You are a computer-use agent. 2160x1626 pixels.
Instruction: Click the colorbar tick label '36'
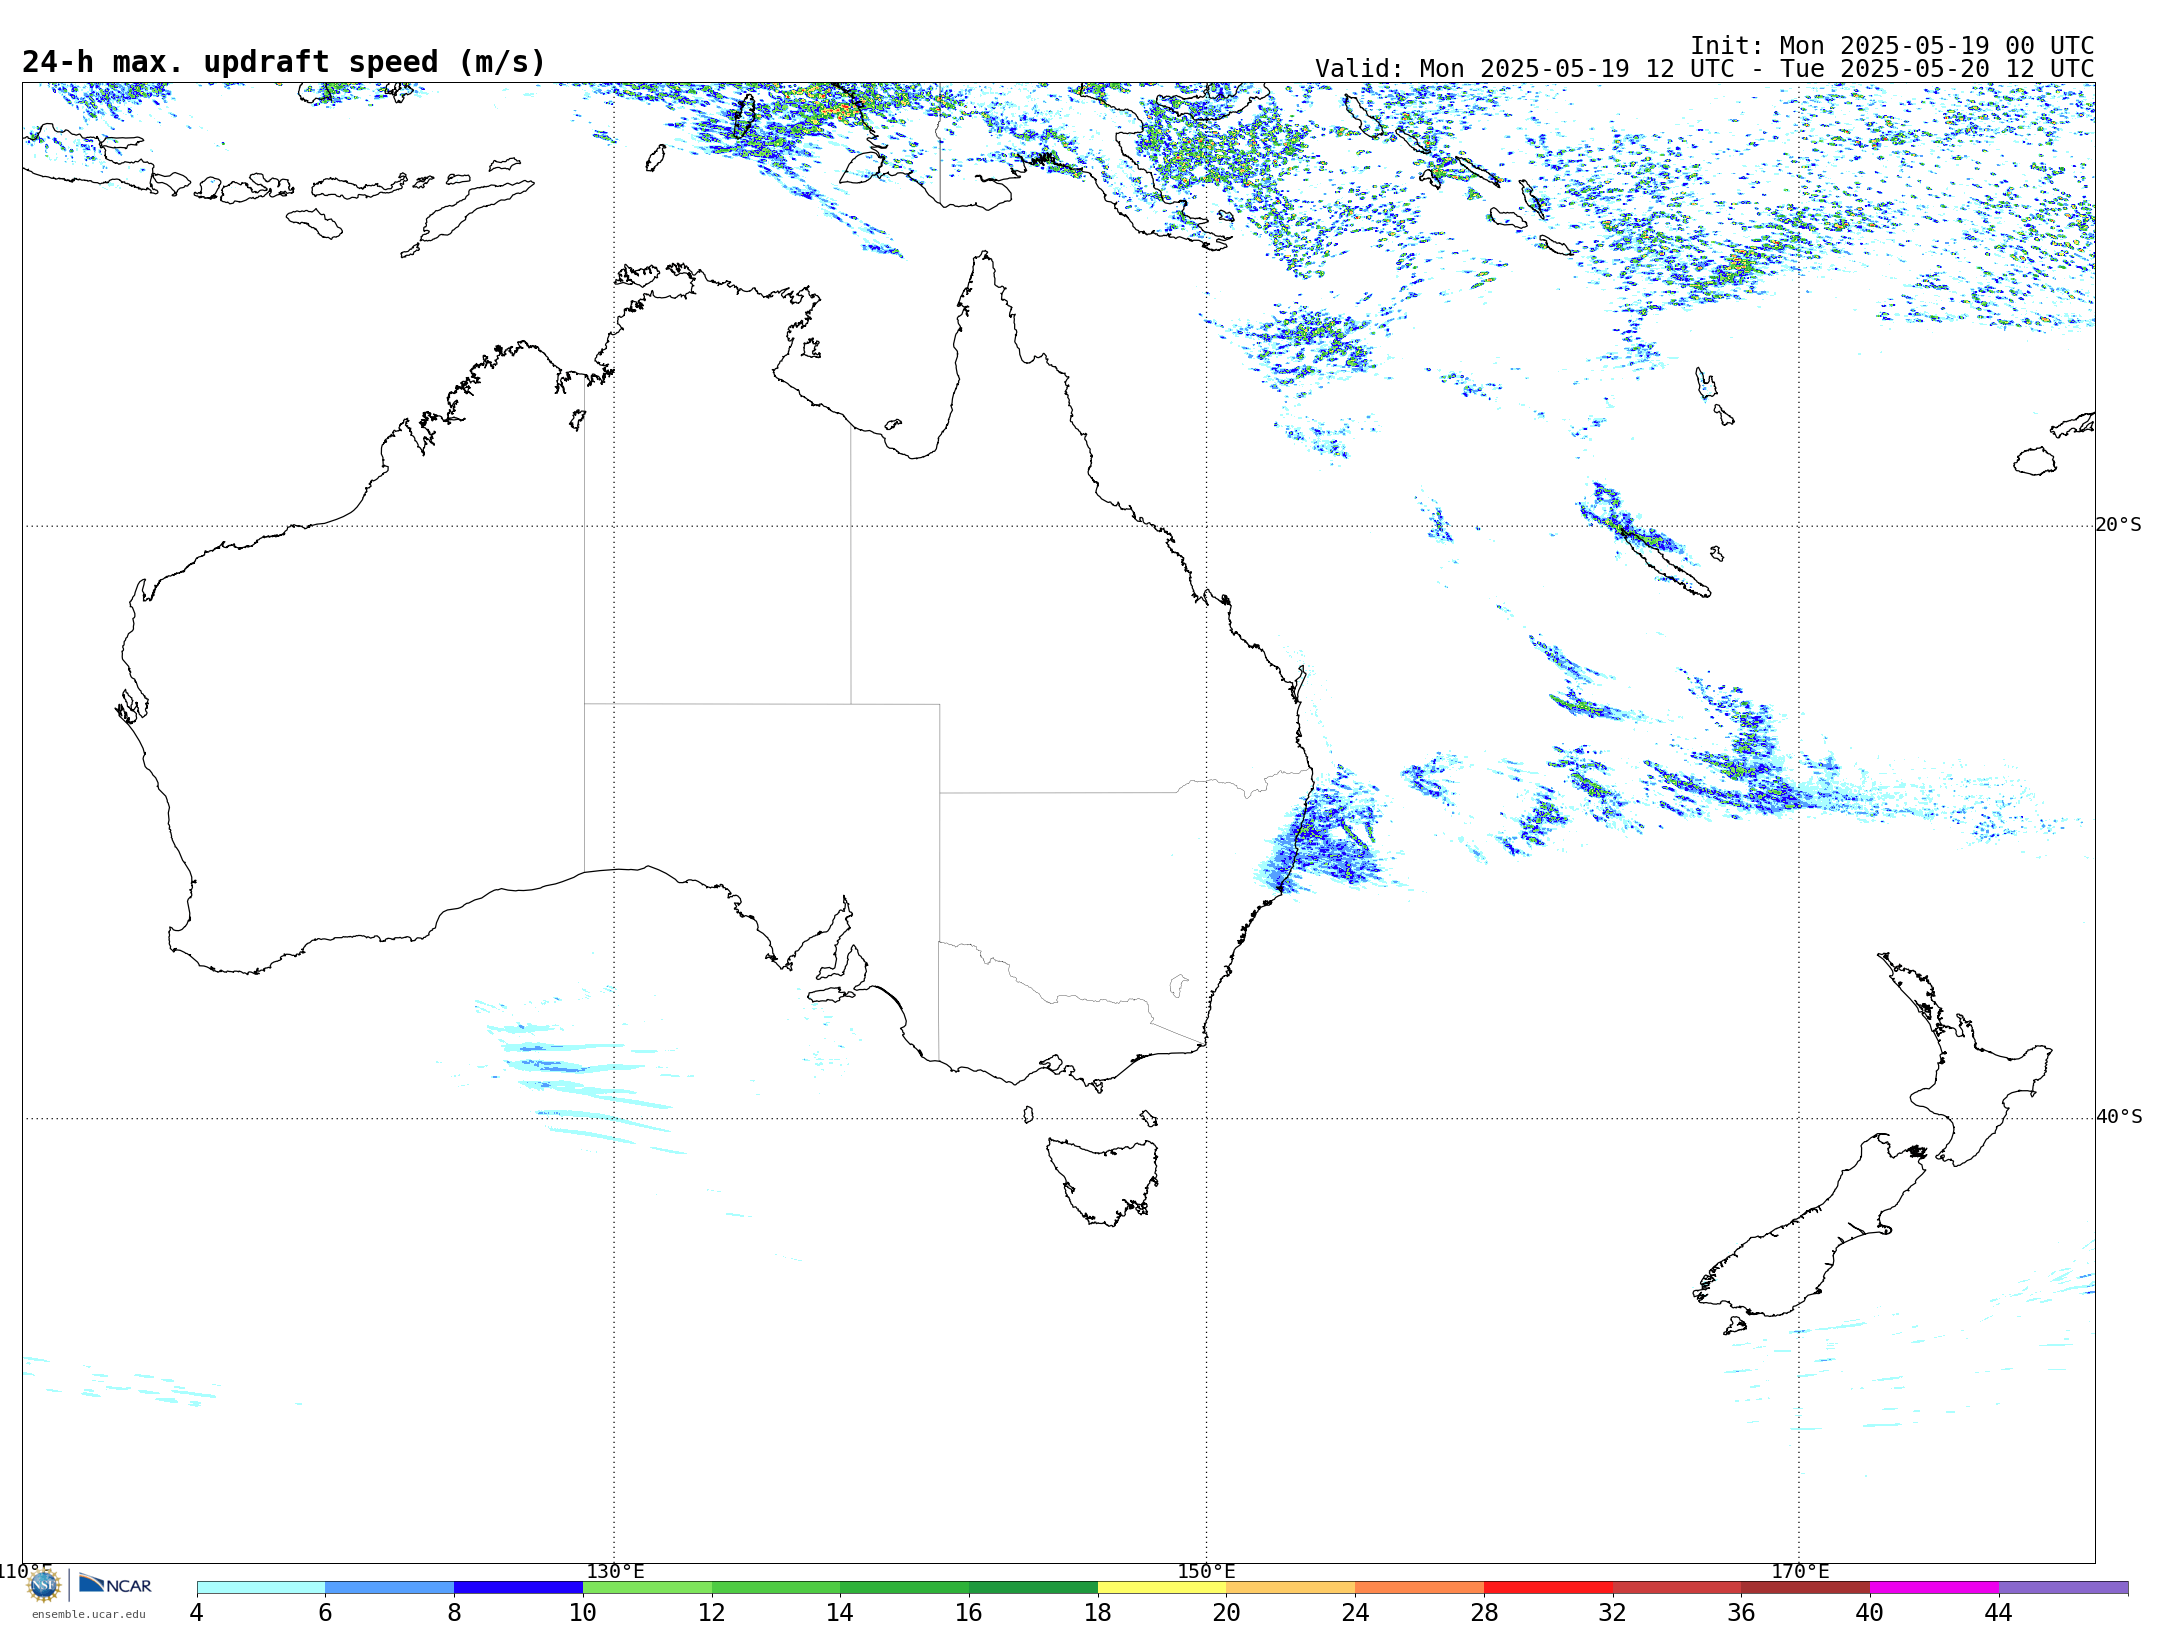click(1741, 1612)
